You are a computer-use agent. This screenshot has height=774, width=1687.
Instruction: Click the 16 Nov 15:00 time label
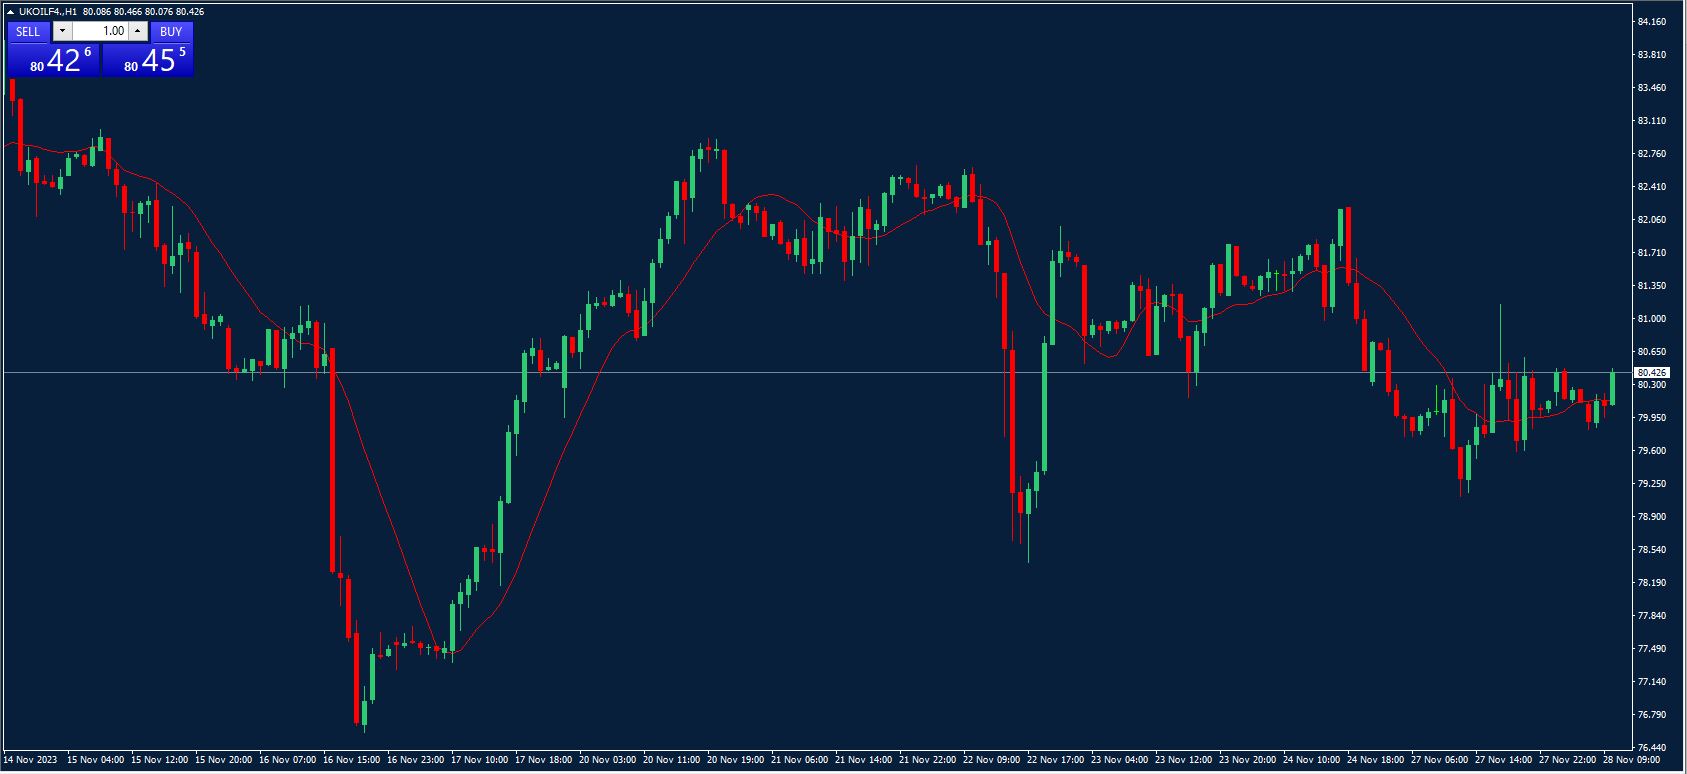coord(352,760)
